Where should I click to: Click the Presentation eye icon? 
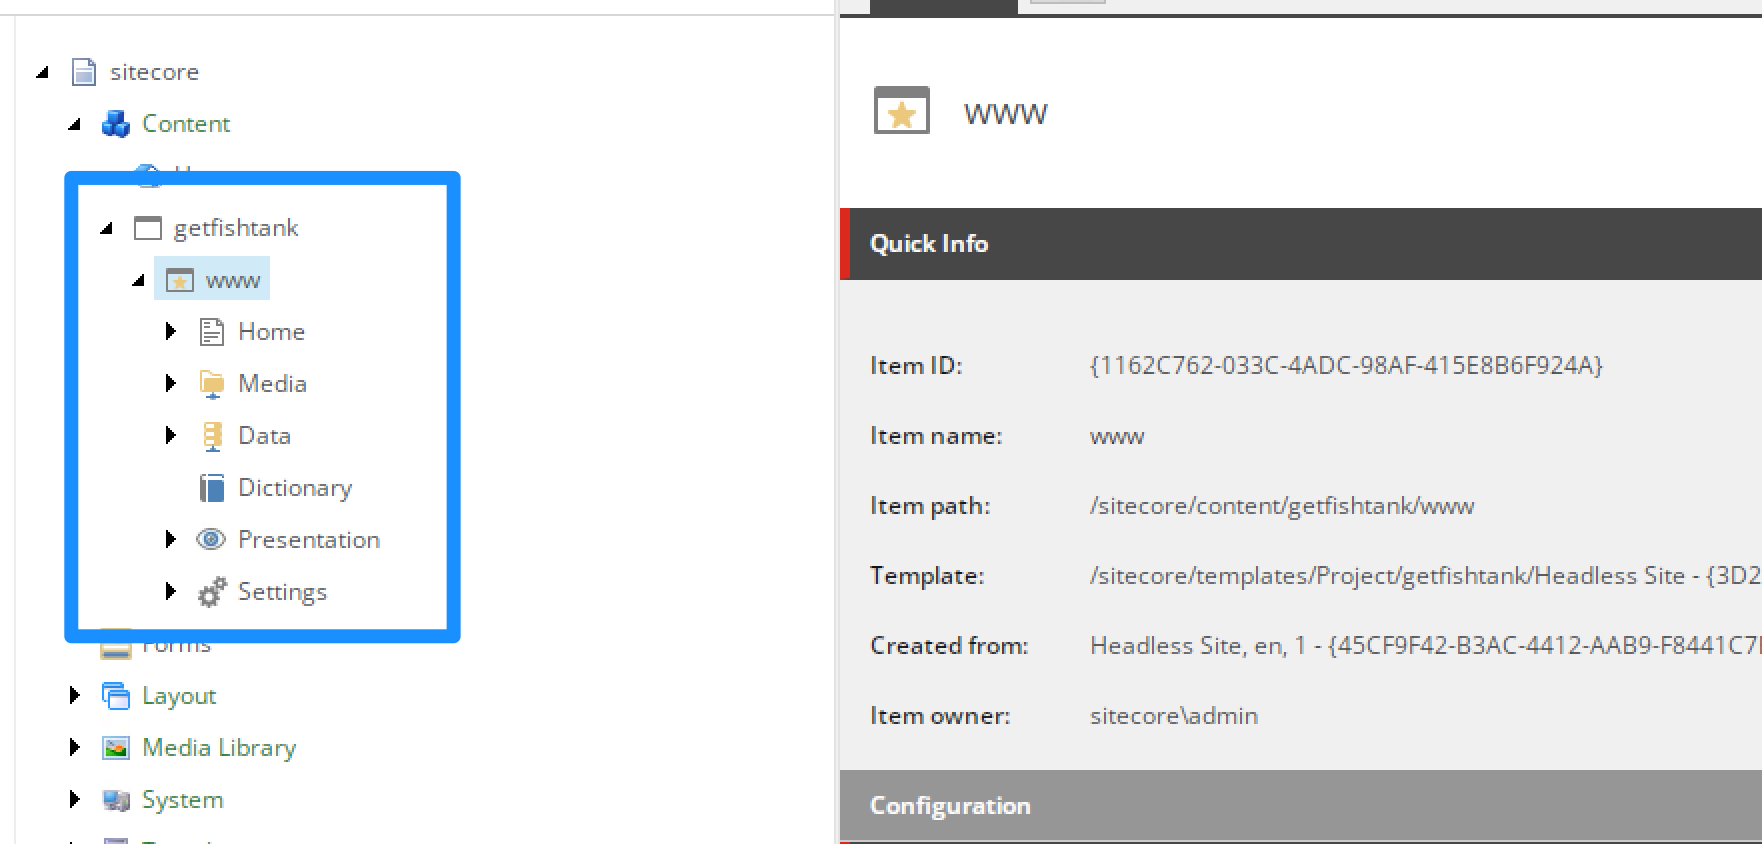[211, 539]
